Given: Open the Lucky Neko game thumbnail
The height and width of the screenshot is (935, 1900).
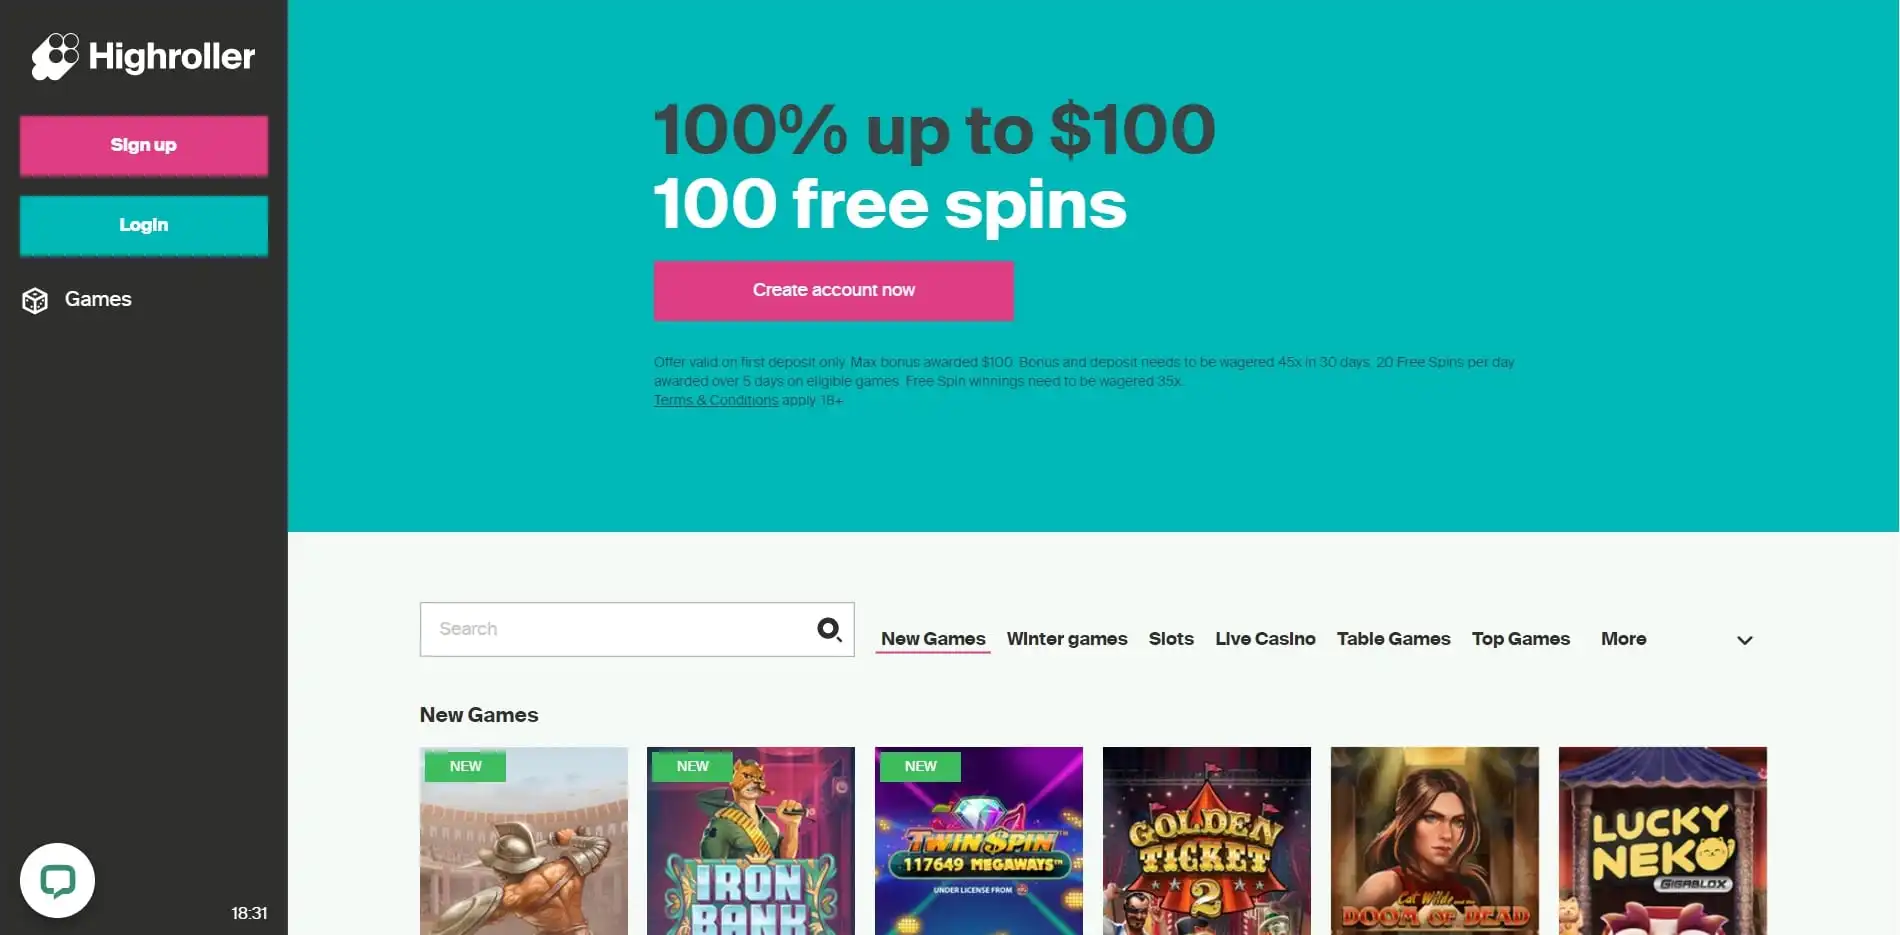Looking at the screenshot, I should pos(1663,841).
